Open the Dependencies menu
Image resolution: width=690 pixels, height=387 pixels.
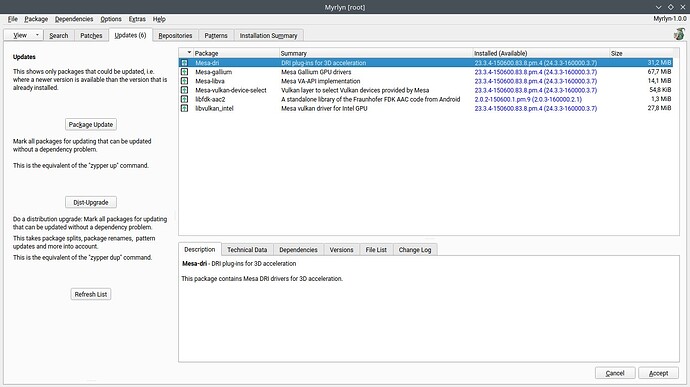click(x=74, y=19)
